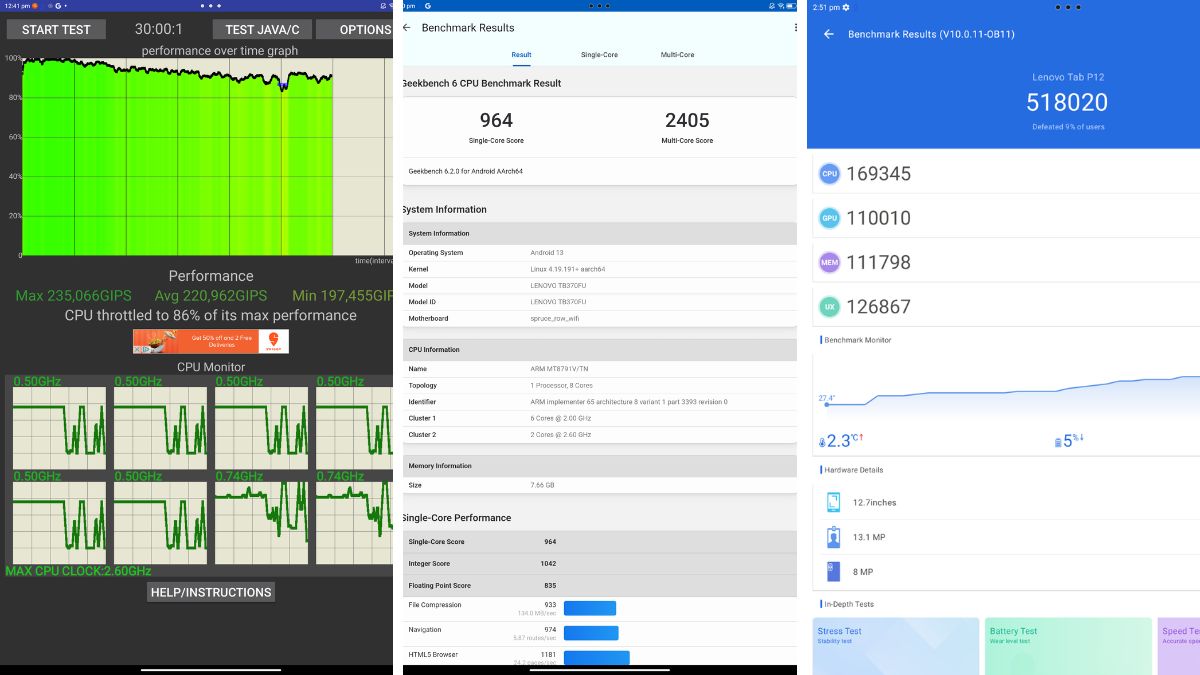Open the settings gear in the status bar
1200x675 pixels.
(846, 7)
